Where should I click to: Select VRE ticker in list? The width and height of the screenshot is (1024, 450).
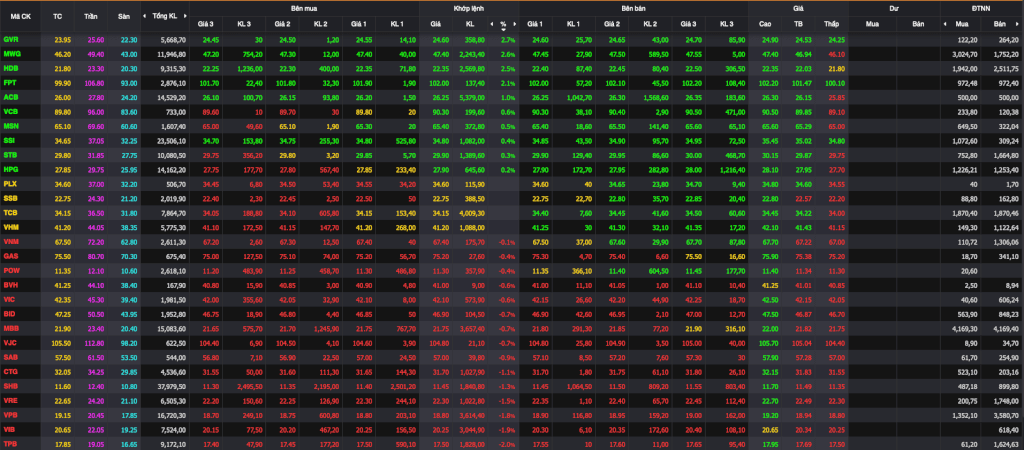tap(10, 400)
